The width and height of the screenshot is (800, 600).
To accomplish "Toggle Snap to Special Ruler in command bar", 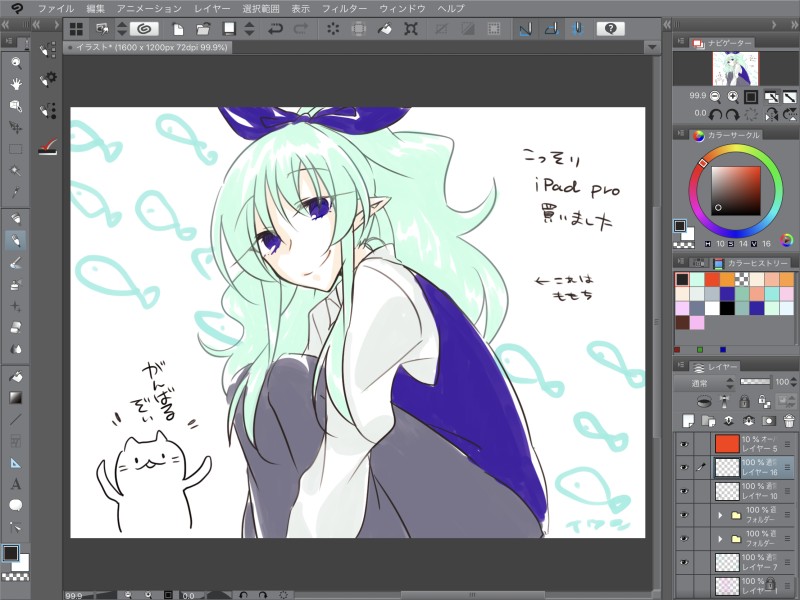I will (551, 29).
